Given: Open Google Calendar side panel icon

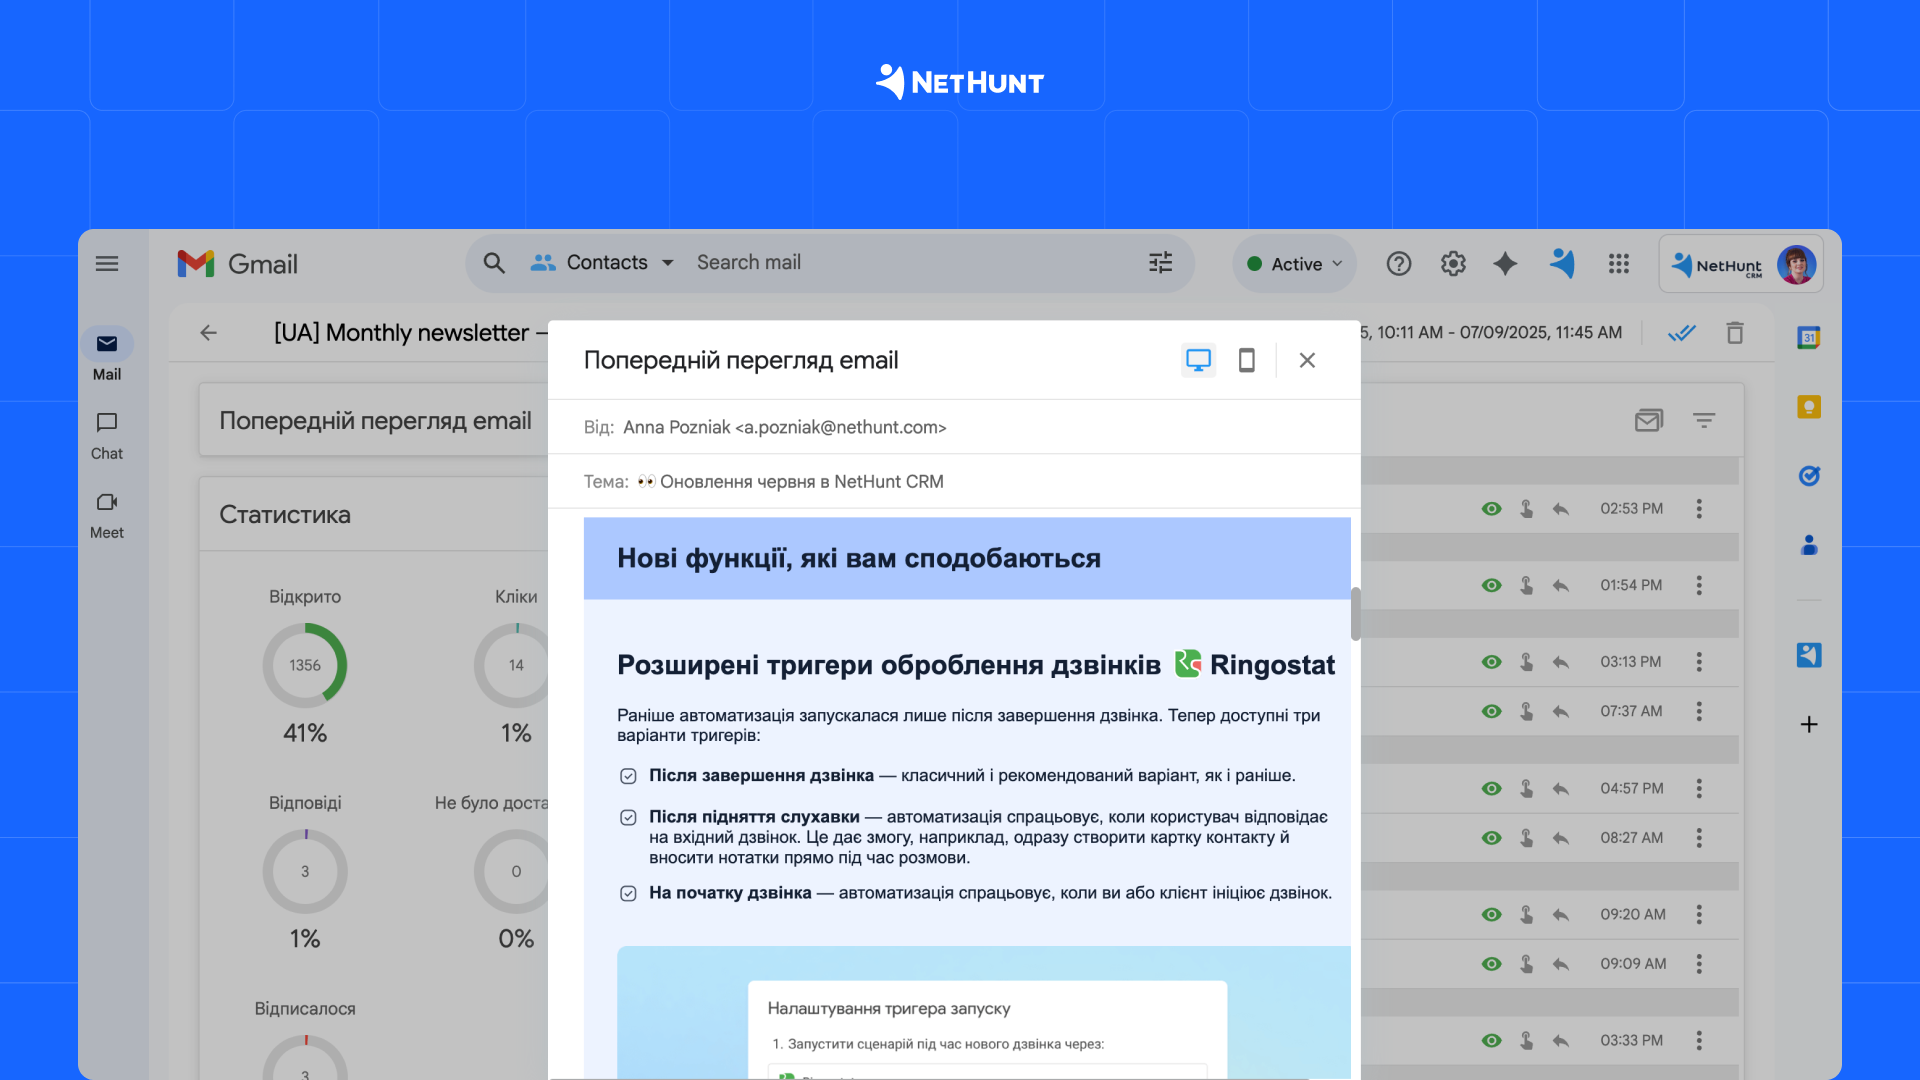Looking at the screenshot, I should [x=1809, y=338].
